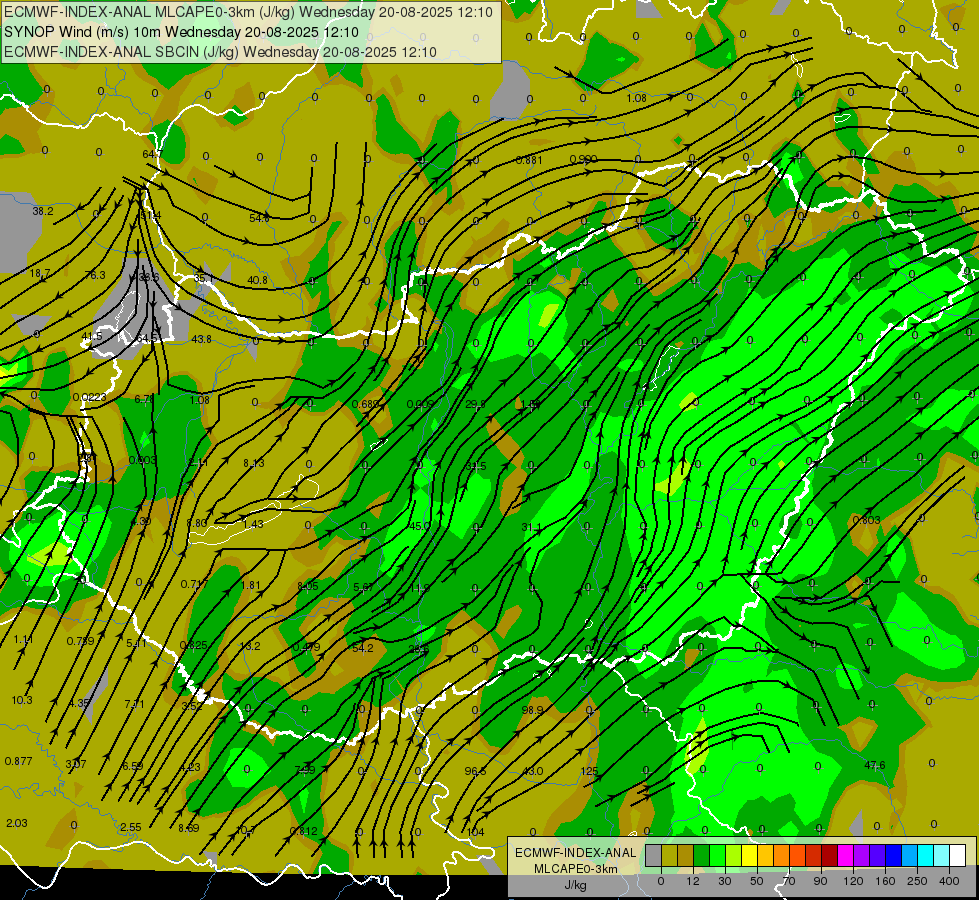This screenshot has height=900, width=979.
Task: Click the map value '3.07'
Action: [x=76, y=764]
